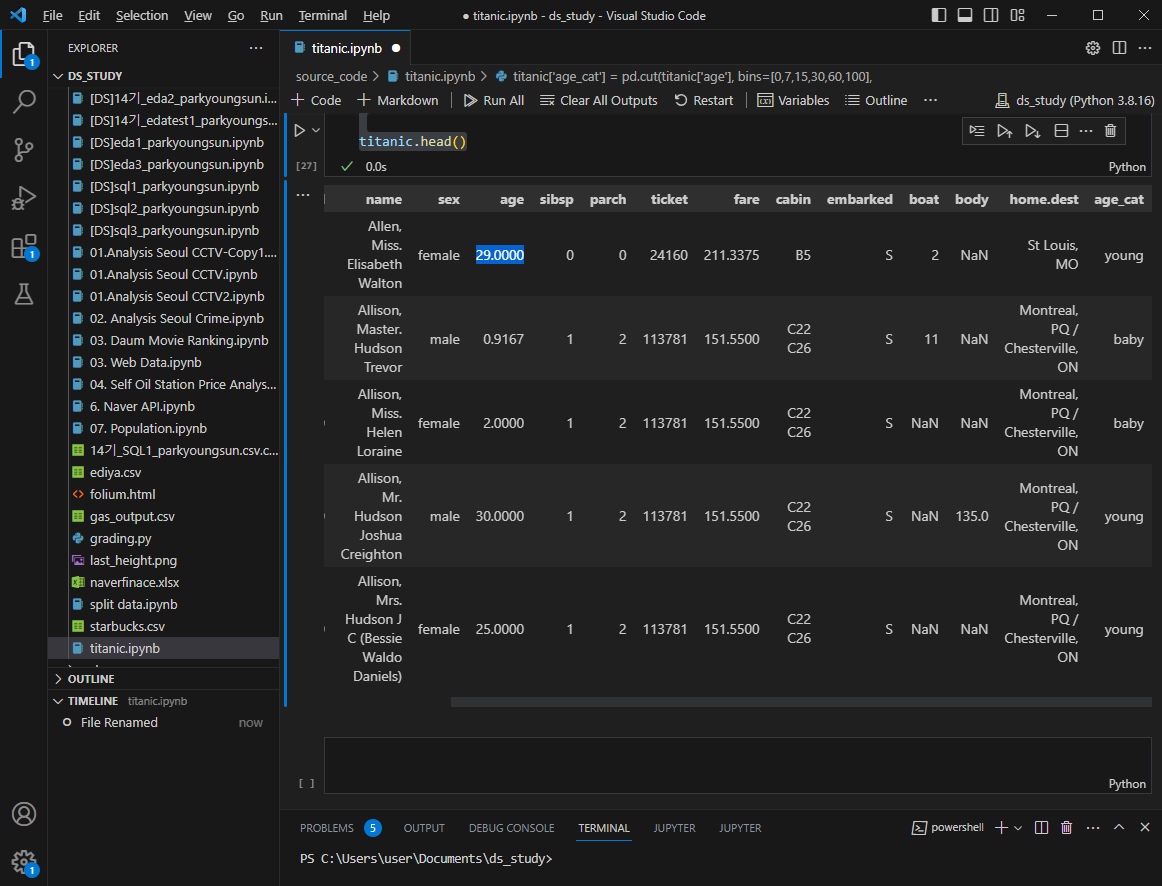1162x886 pixels.
Task: Open the run cell options dropdown arrow
Action: pos(316,130)
